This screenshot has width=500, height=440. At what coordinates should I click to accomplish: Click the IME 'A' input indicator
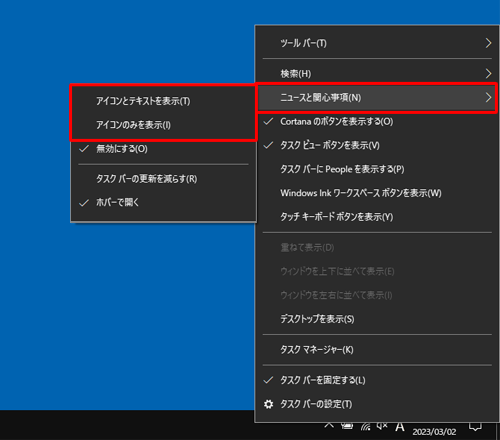[x=400, y=427]
